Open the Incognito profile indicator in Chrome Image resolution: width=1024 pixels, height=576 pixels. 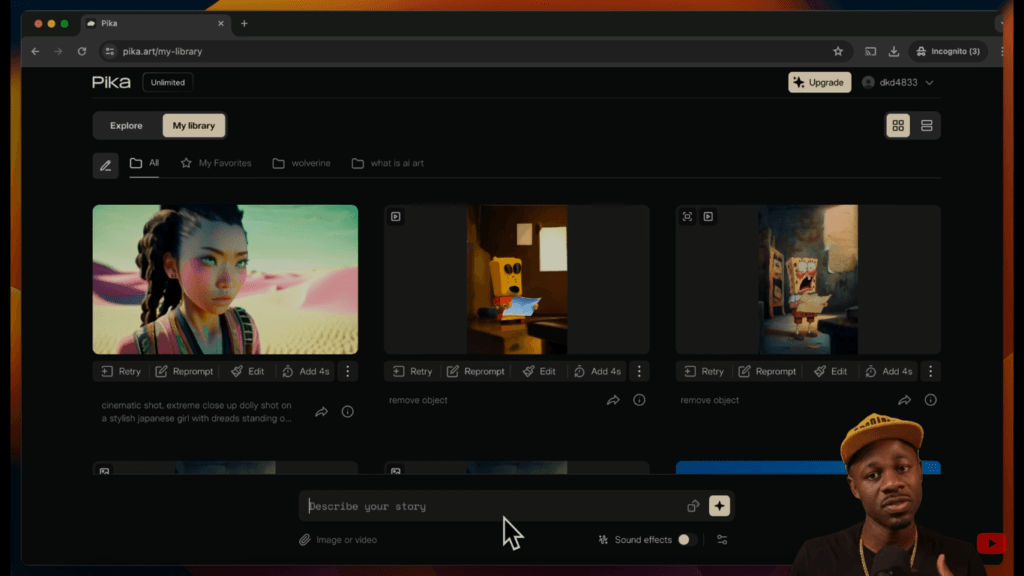click(947, 50)
